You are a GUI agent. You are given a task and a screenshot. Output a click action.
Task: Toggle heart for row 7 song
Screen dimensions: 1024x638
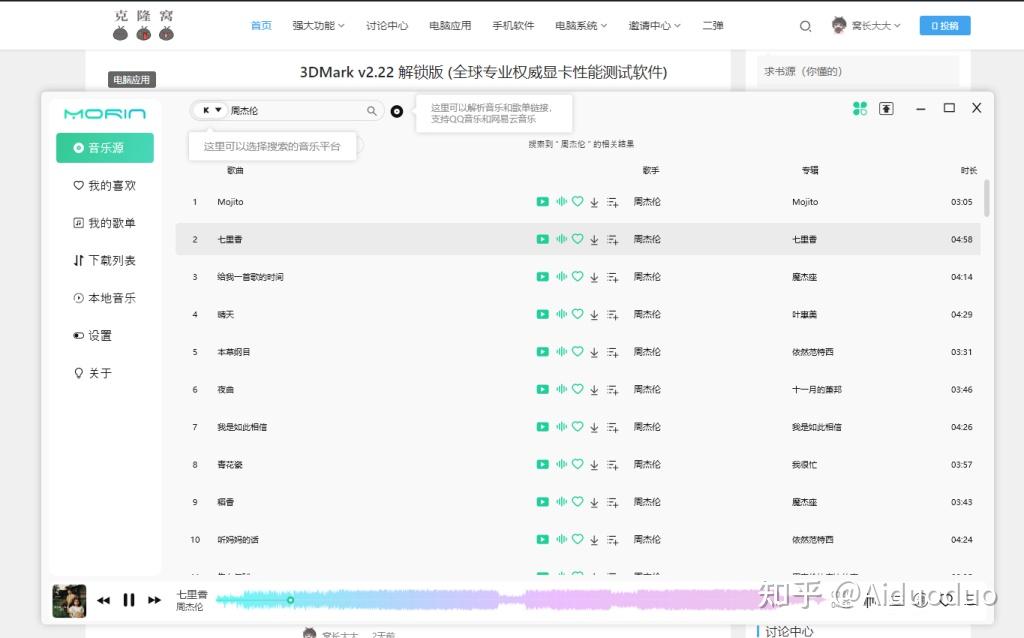(x=577, y=426)
